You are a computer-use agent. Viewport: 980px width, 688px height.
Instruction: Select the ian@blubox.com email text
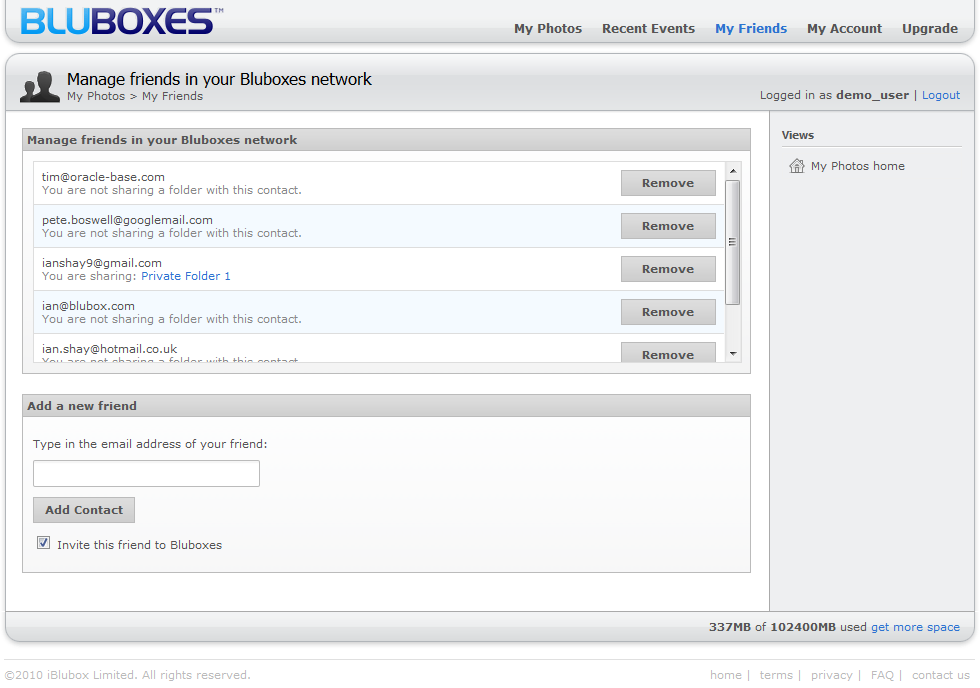pyautogui.click(x=88, y=306)
